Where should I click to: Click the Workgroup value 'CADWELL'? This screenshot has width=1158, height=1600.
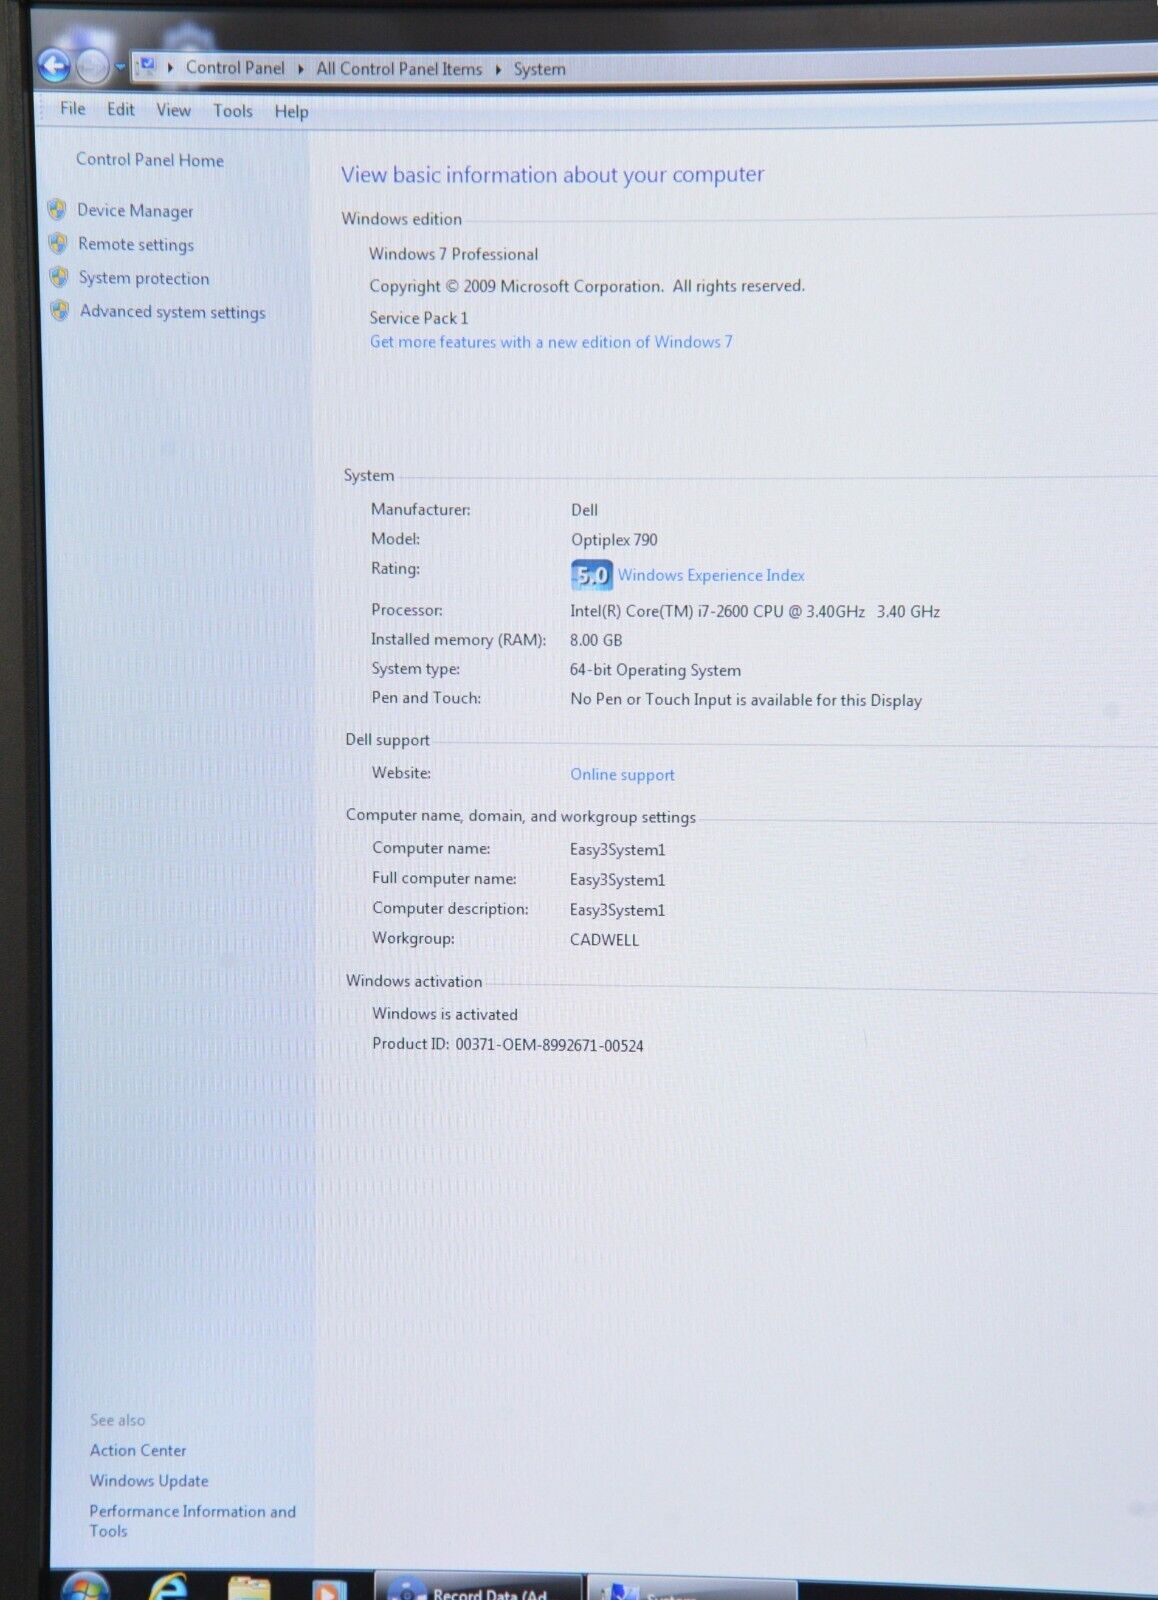point(604,940)
